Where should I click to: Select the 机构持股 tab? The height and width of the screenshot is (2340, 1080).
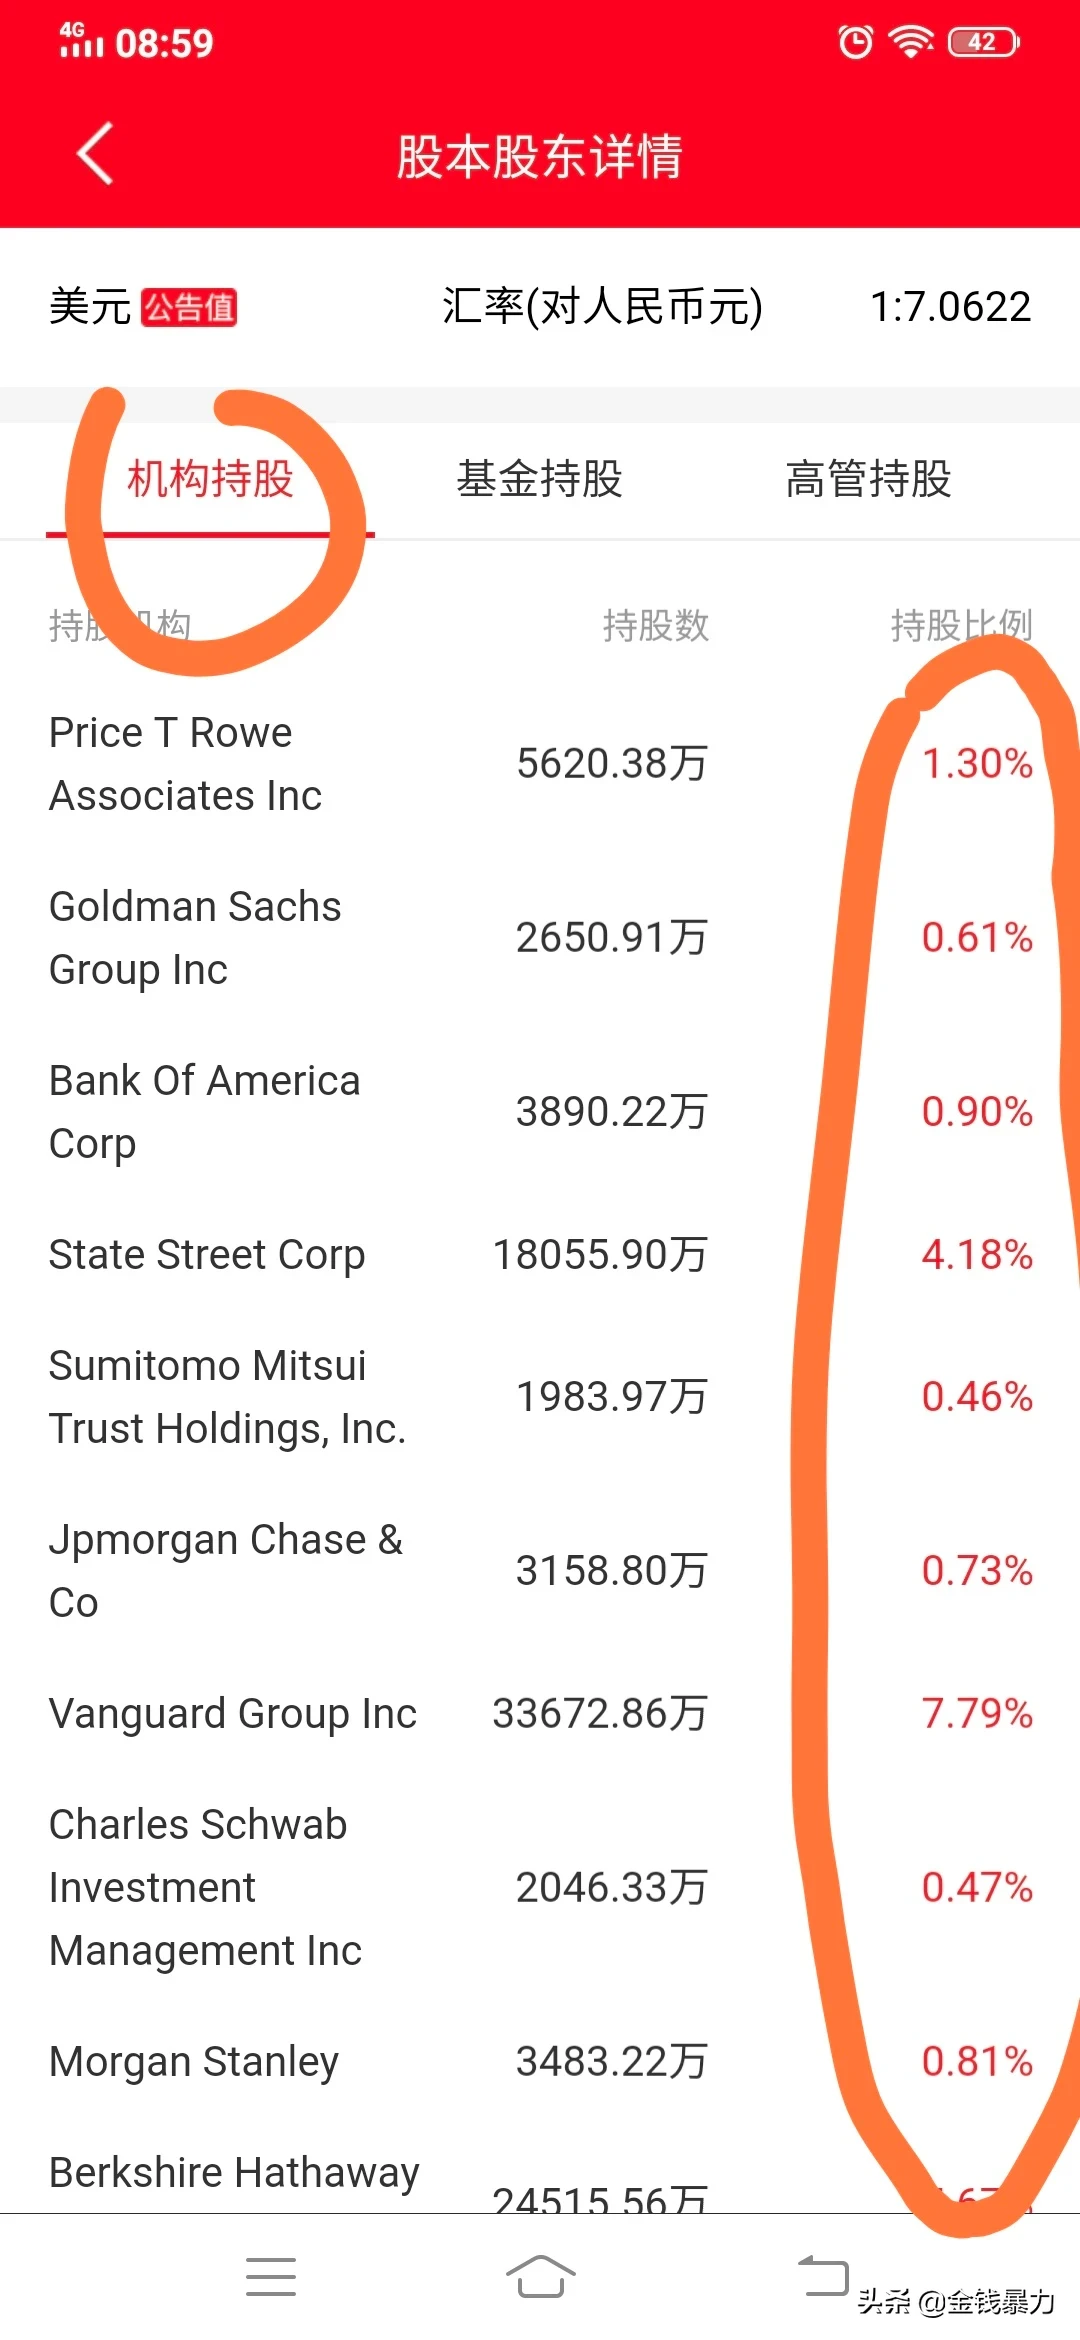coord(210,479)
